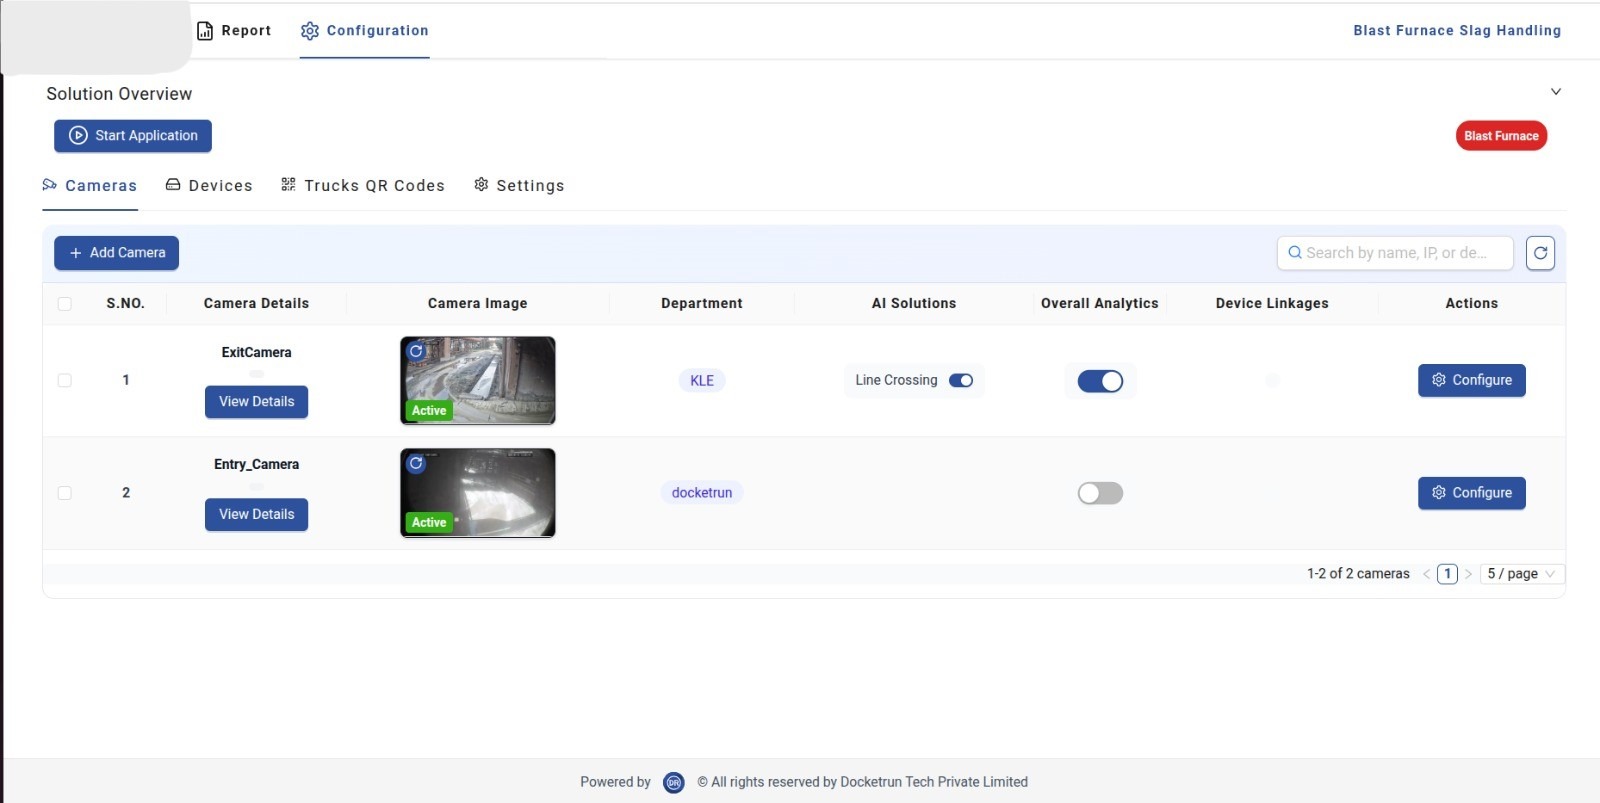
Task: Click refresh icon on Entry_Camera thumbnail
Action: coord(416,464)
